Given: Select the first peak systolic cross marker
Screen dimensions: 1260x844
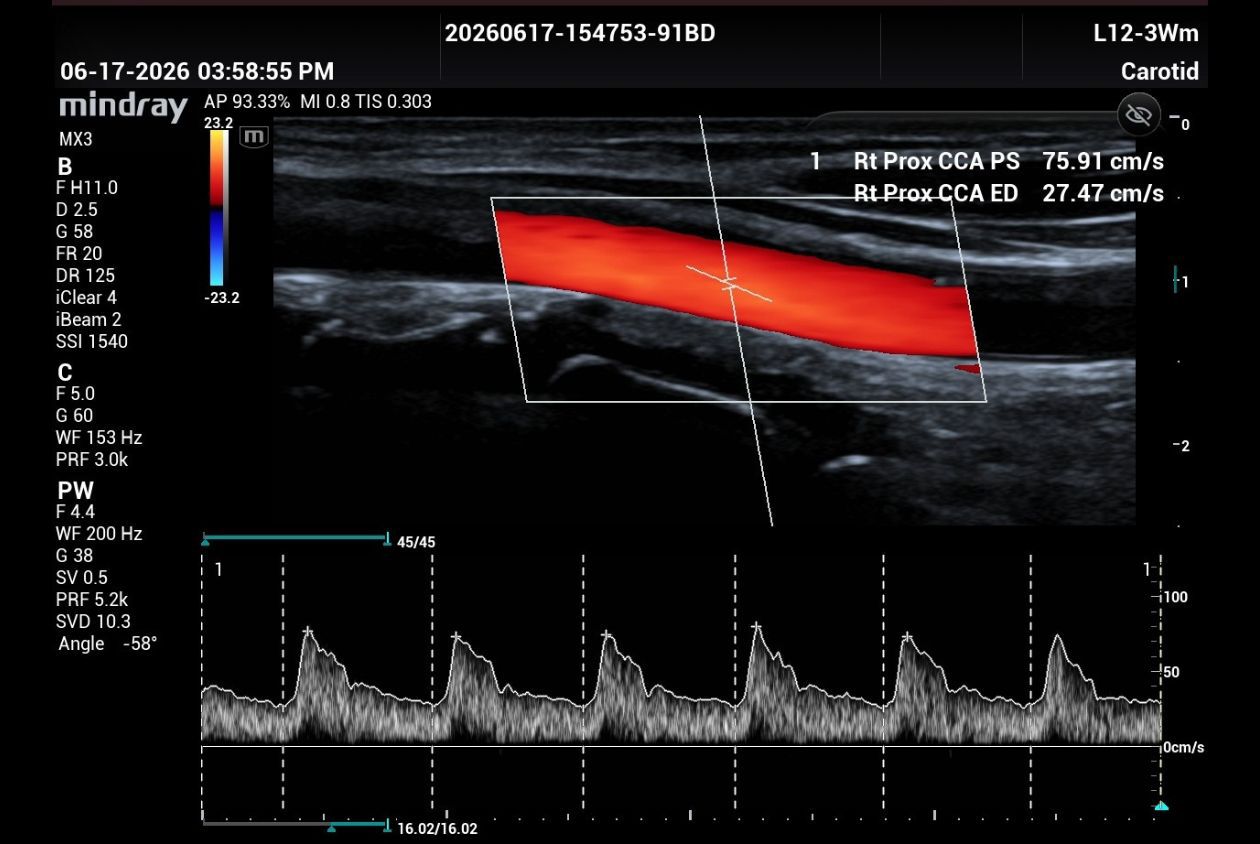Looking at the screenshot, I should [308, 631].
